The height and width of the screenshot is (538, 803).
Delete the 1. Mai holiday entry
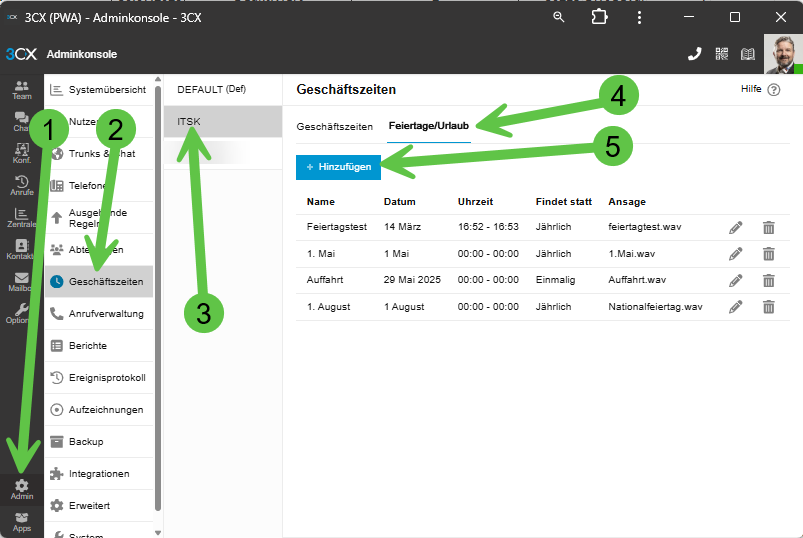click(769, 254)
